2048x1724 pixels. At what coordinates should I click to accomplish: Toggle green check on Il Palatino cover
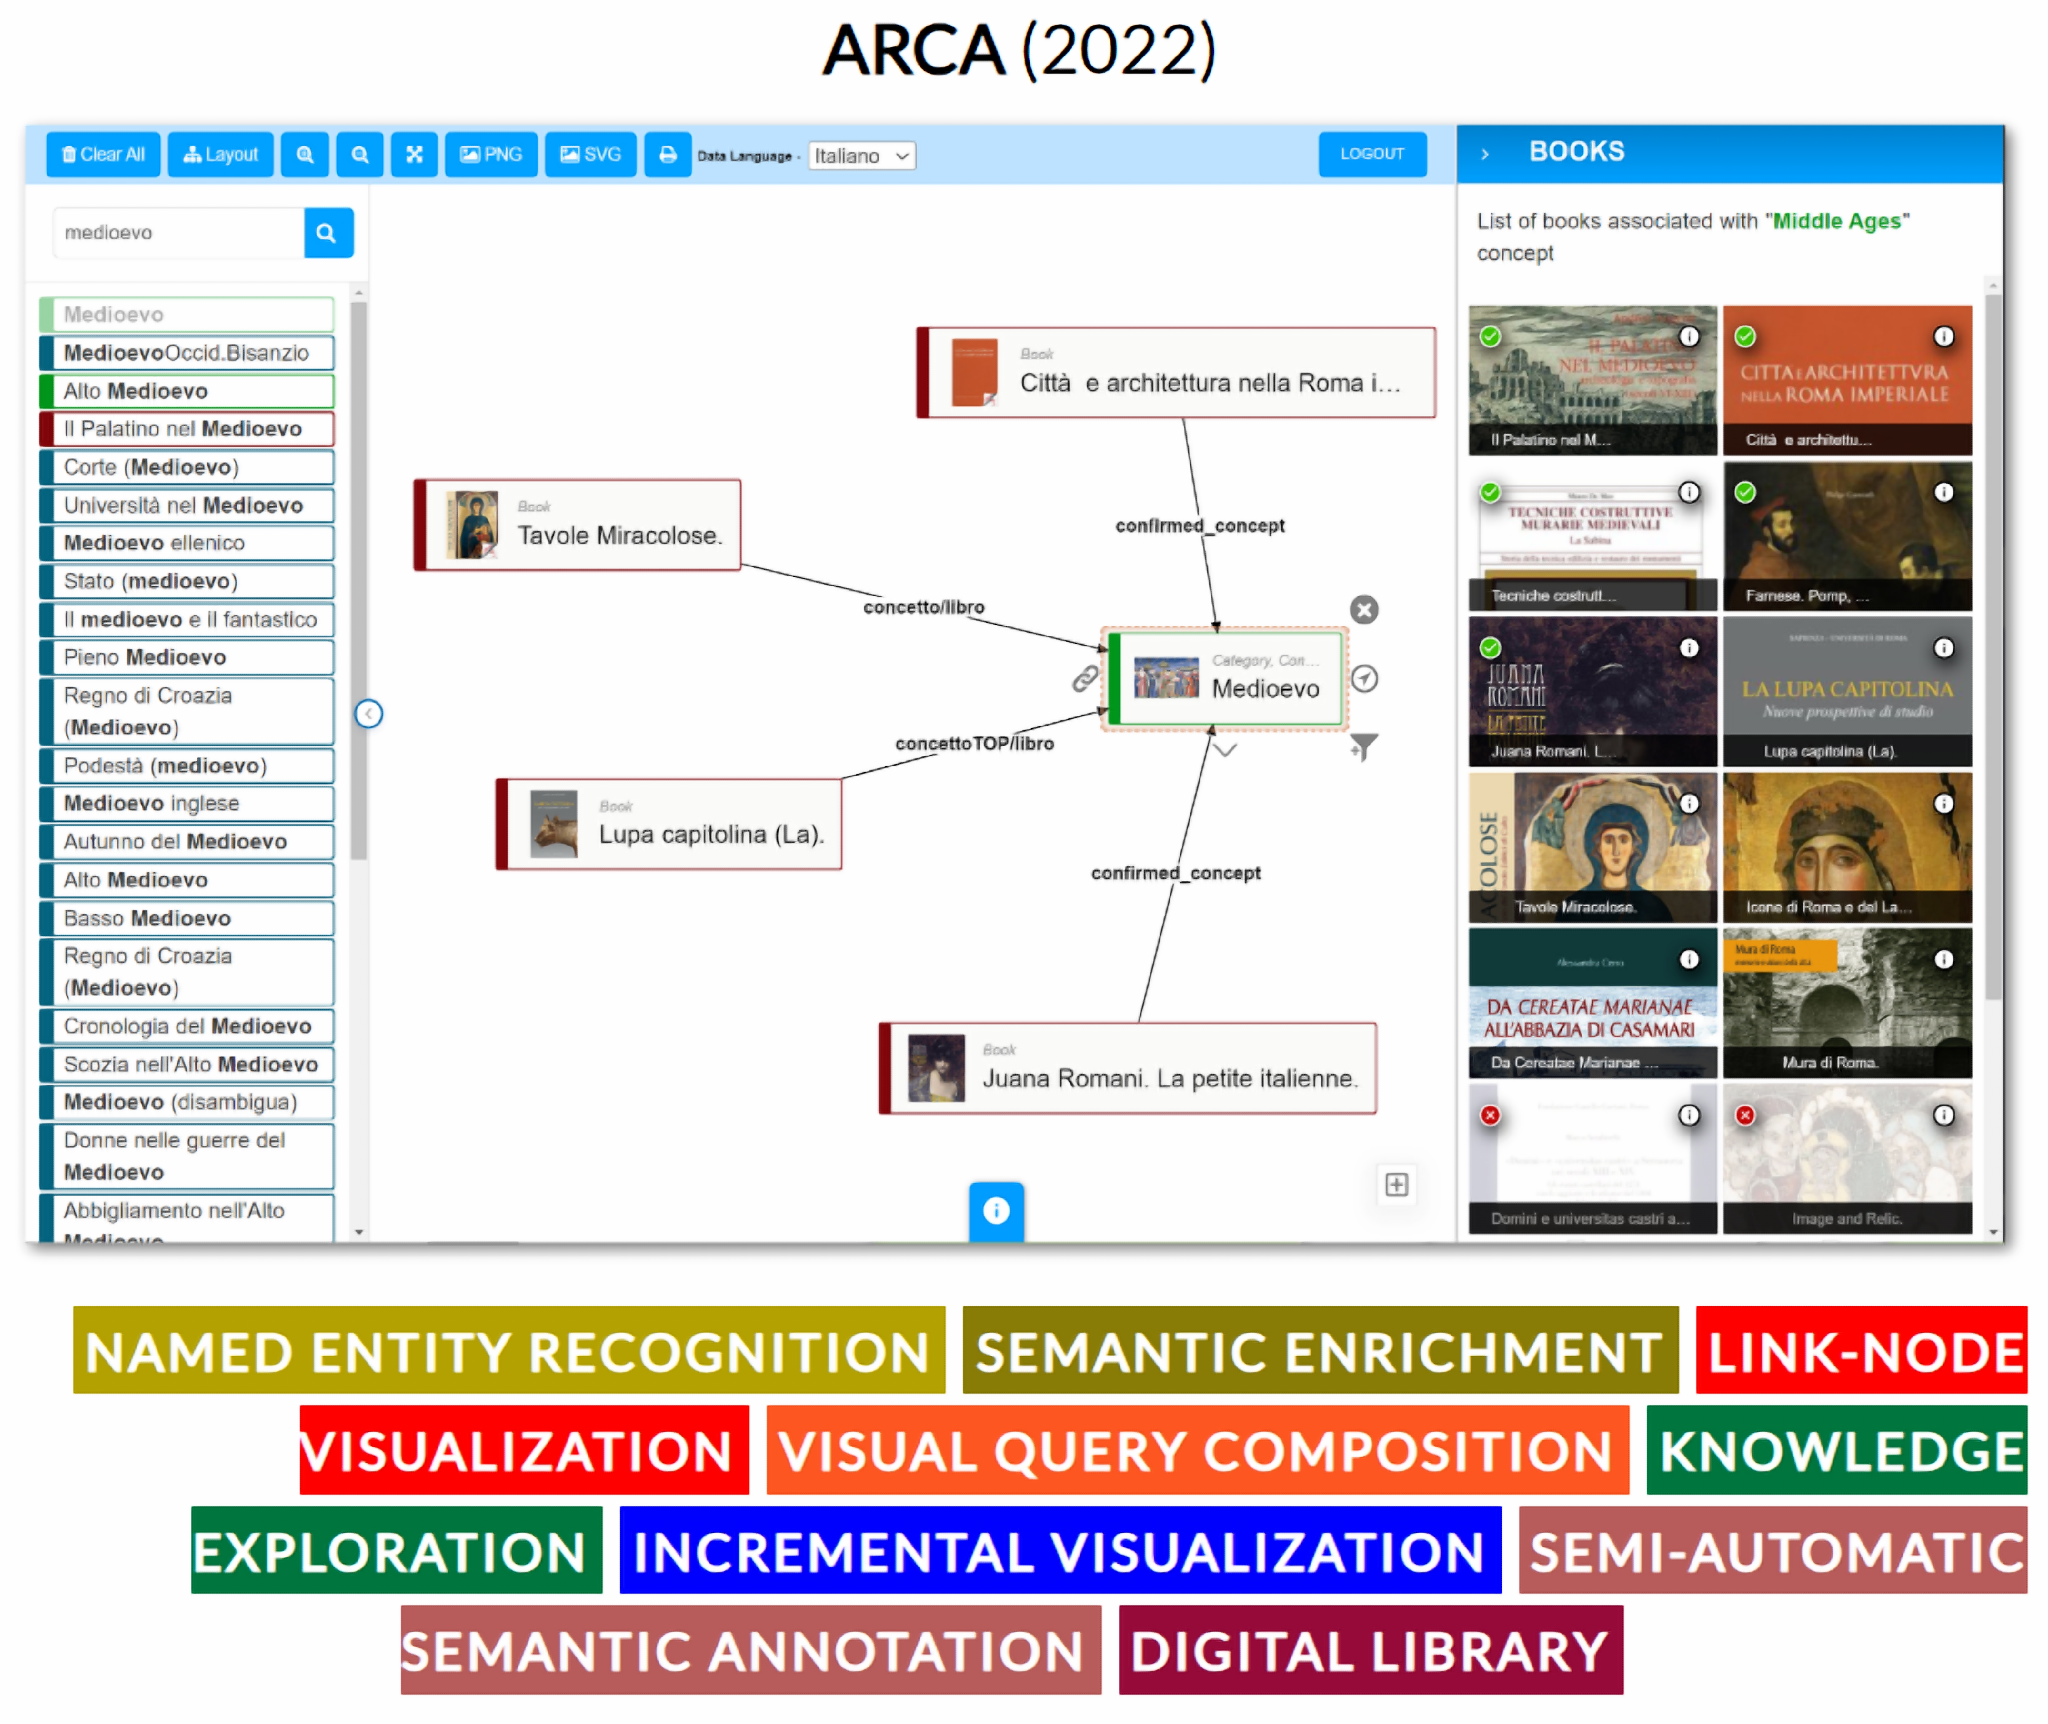coord(1490,337)
